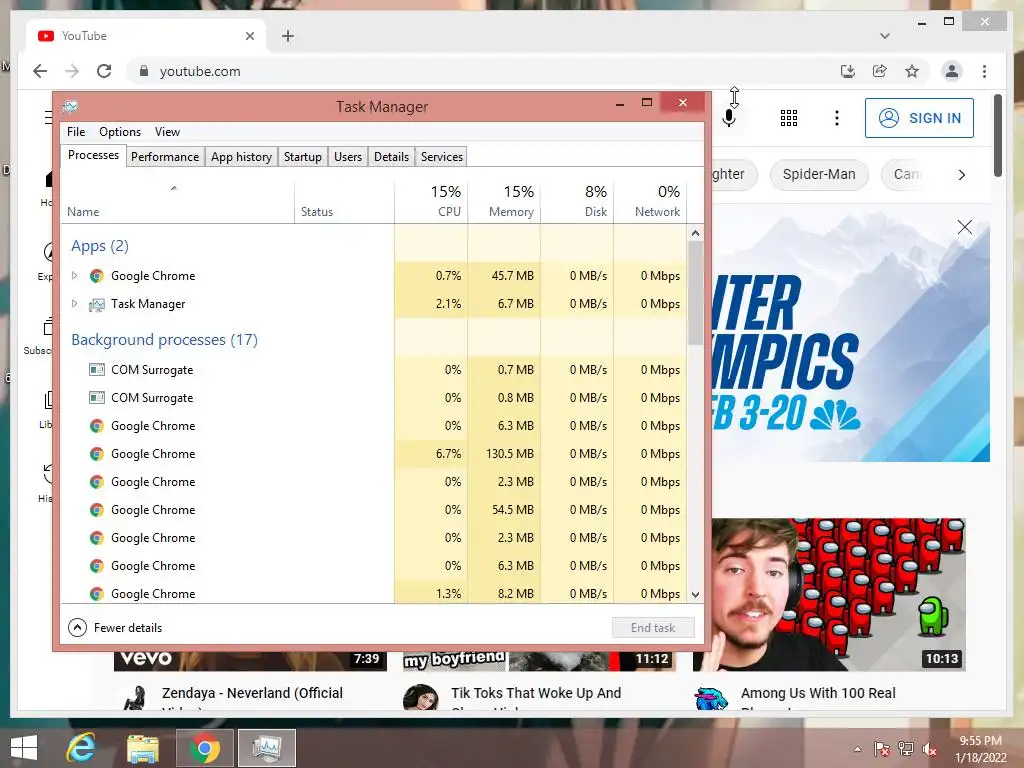The width and height of the screenshot is (1024, 768).
Task: Dismiss the Winter Olympics banner
Action: coord(965,227)
